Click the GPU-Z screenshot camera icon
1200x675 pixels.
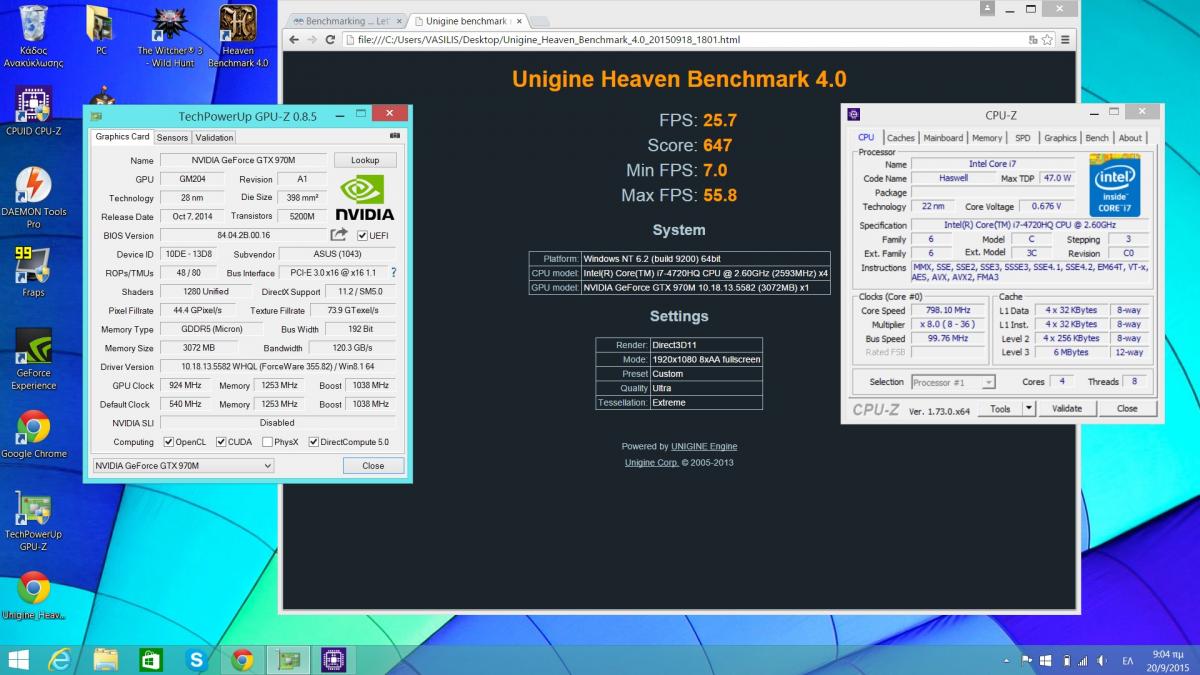[395, 136]
